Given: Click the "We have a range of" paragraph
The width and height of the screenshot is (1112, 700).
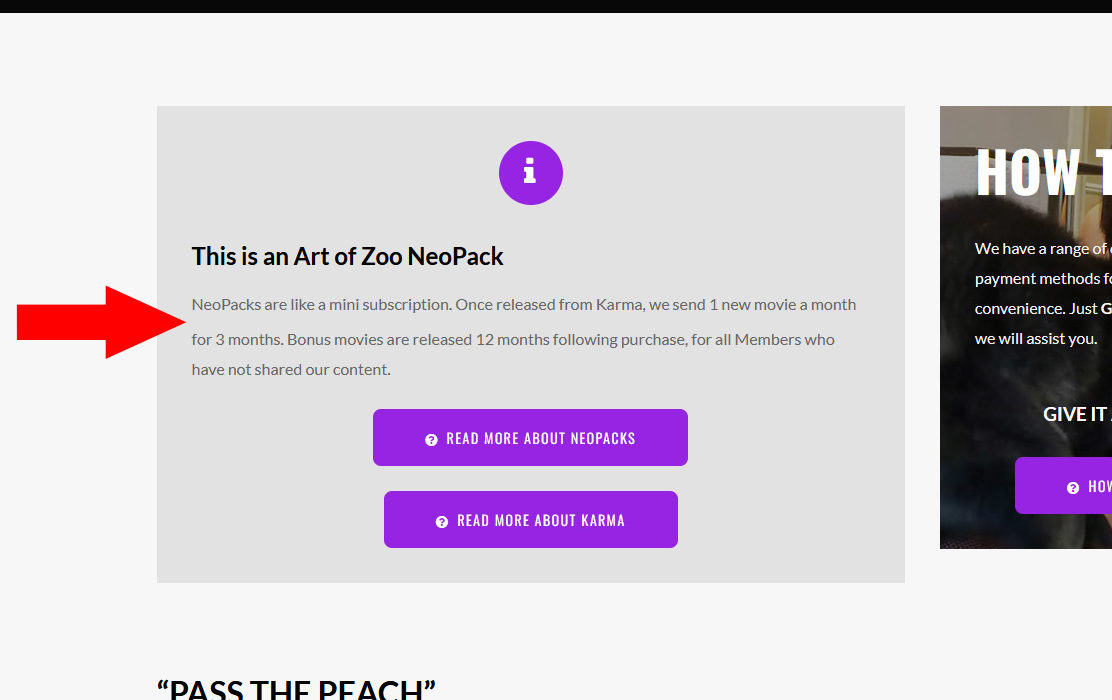Looking at the screenshot, I should click(1040, 248).
